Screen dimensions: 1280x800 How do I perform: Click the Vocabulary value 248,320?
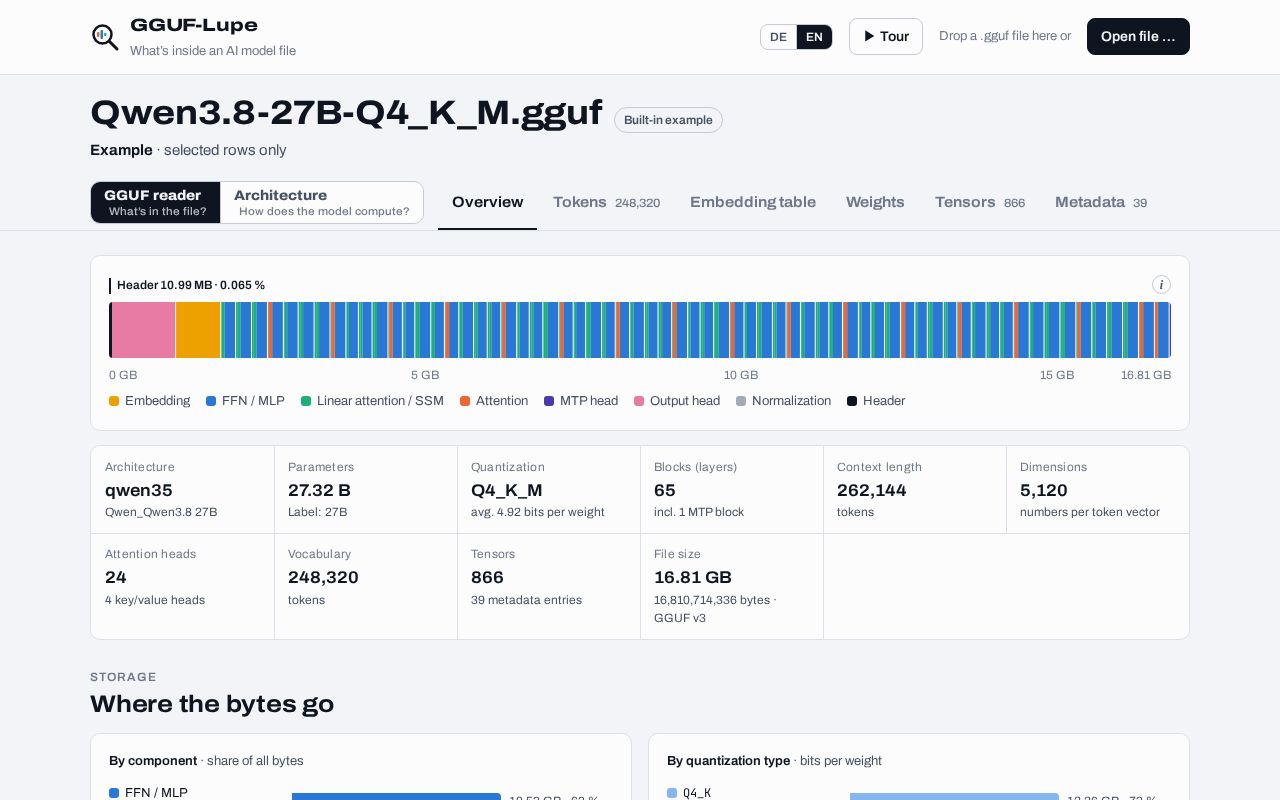point(323,577)
